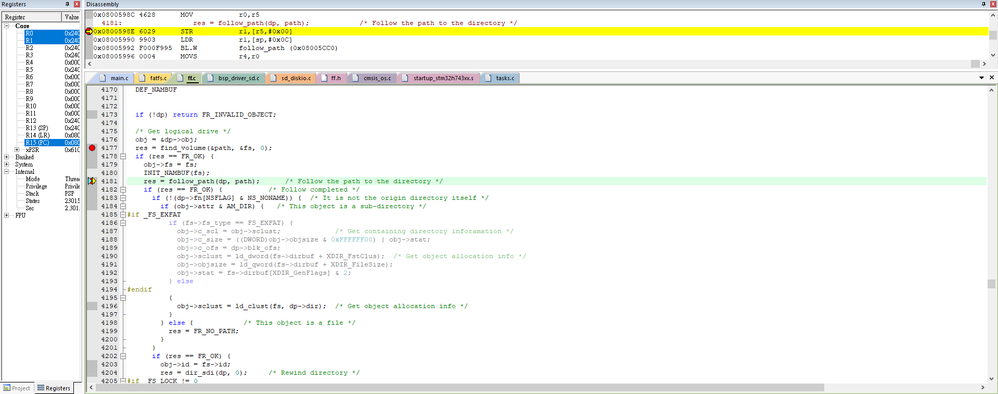Image resolution: width=998 pixels, height=394 pixels.
Task: Switch to the fatfs.c tab
Action: pos(152,78)
